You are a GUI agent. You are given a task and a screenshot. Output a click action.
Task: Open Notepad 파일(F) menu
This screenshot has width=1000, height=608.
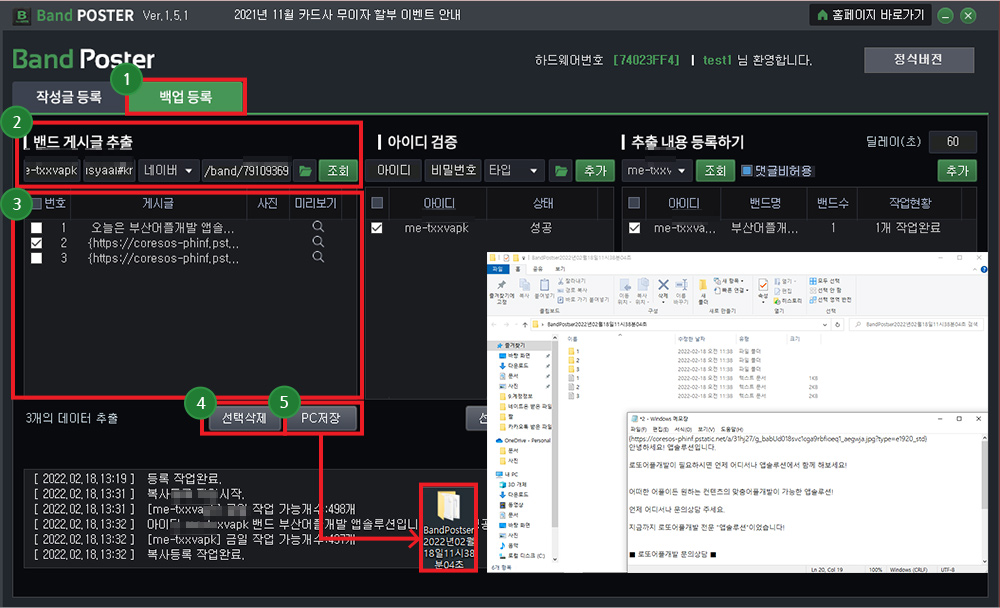point(639,429)
